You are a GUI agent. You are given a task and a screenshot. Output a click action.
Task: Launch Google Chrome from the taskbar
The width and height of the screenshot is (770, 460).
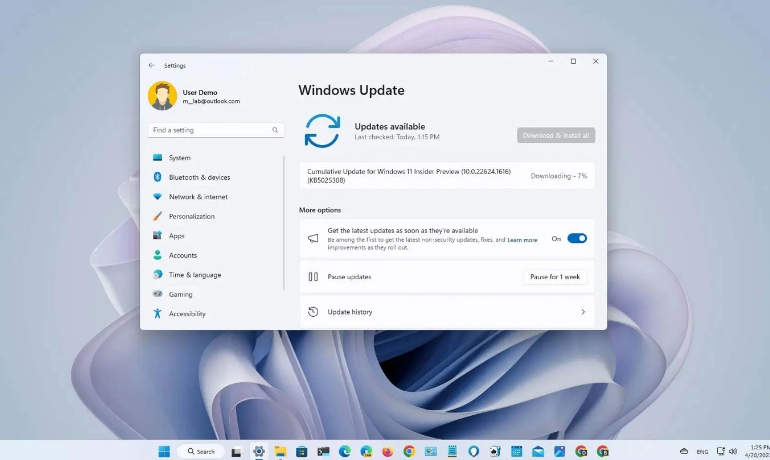click(409, 451)
